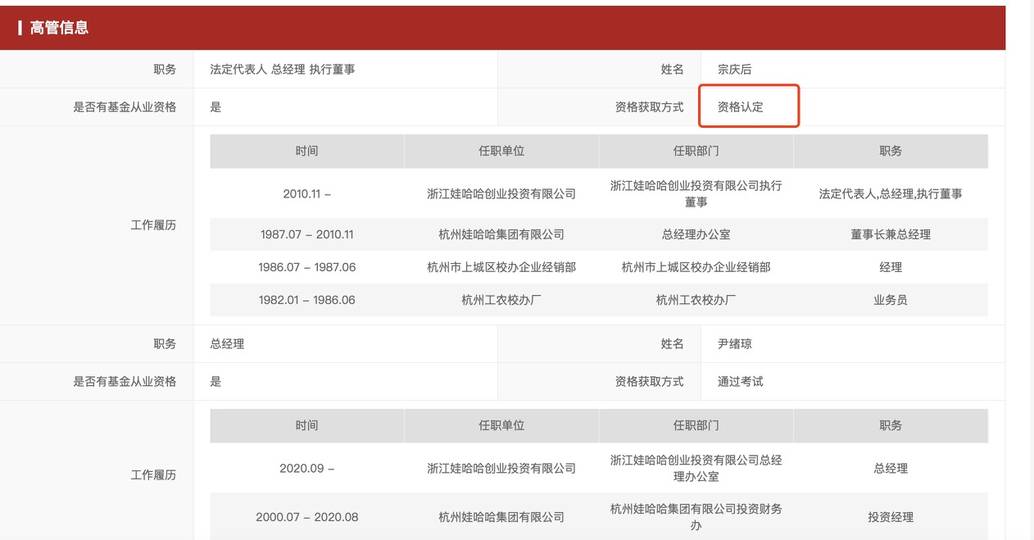Screen dimensions: 1034x540
Task: Click the 2000.07 – 2020.08 date range
Action: coord(307,517)
